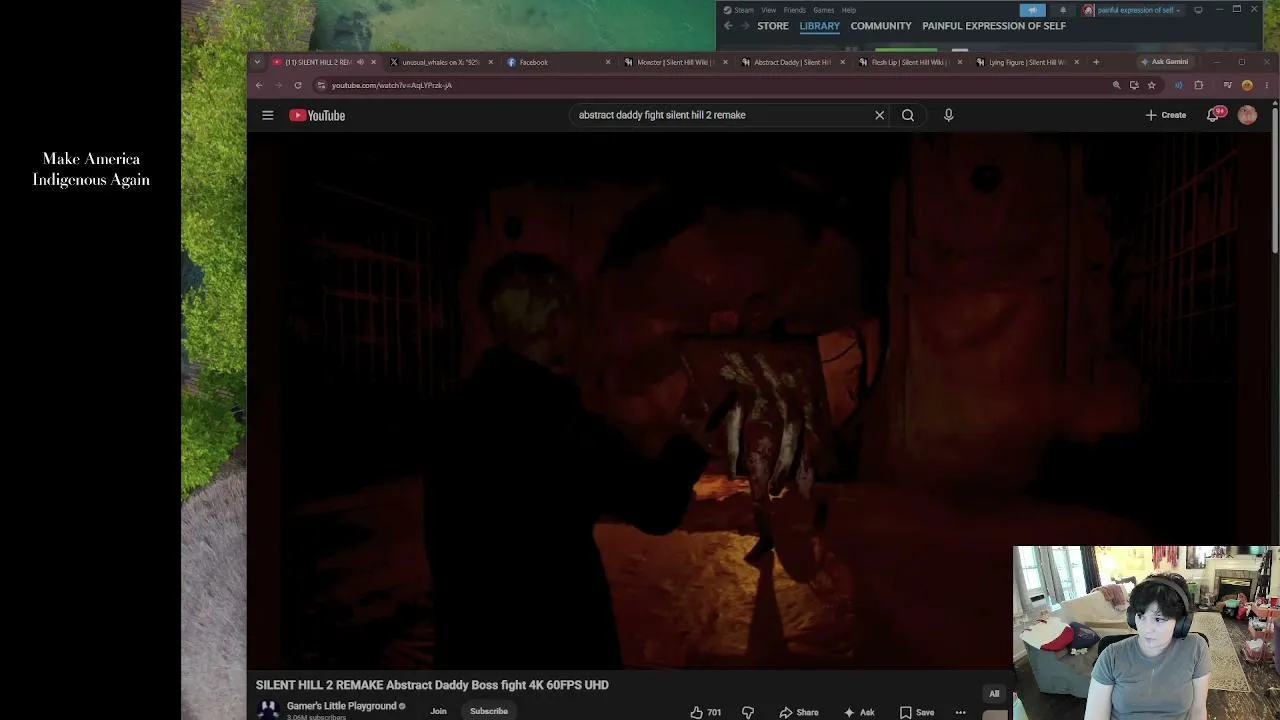Open the Chrome zoom magnifier icon
1280x720 pixels.
(x=1116, y=85)
